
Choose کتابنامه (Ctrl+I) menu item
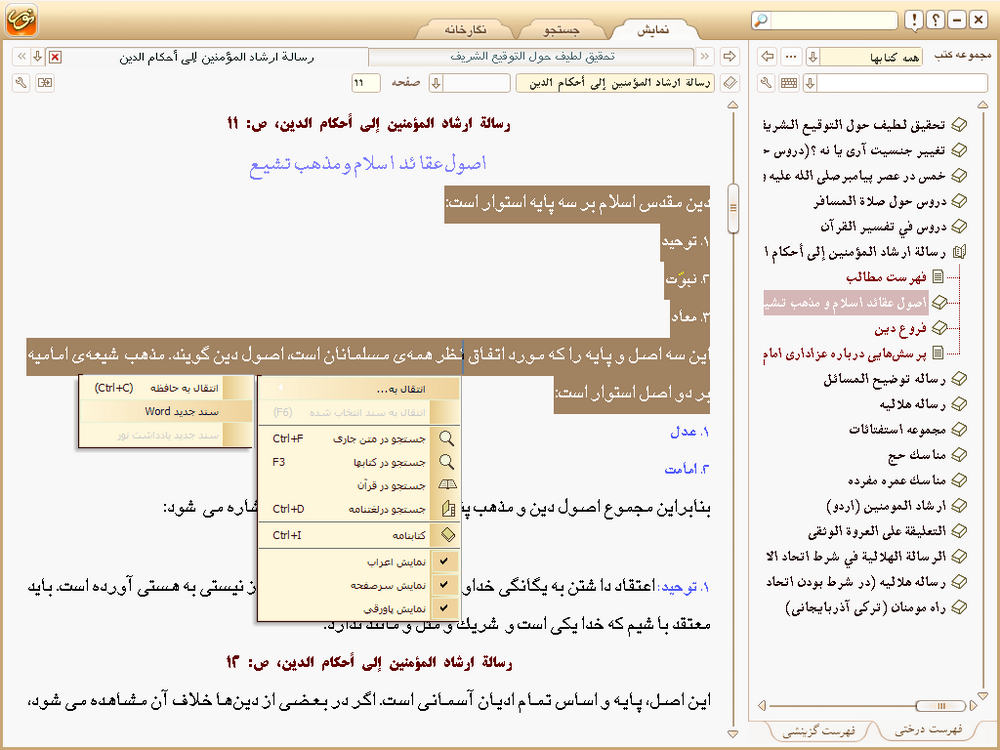pyautogui.click(x=359, y=535)
